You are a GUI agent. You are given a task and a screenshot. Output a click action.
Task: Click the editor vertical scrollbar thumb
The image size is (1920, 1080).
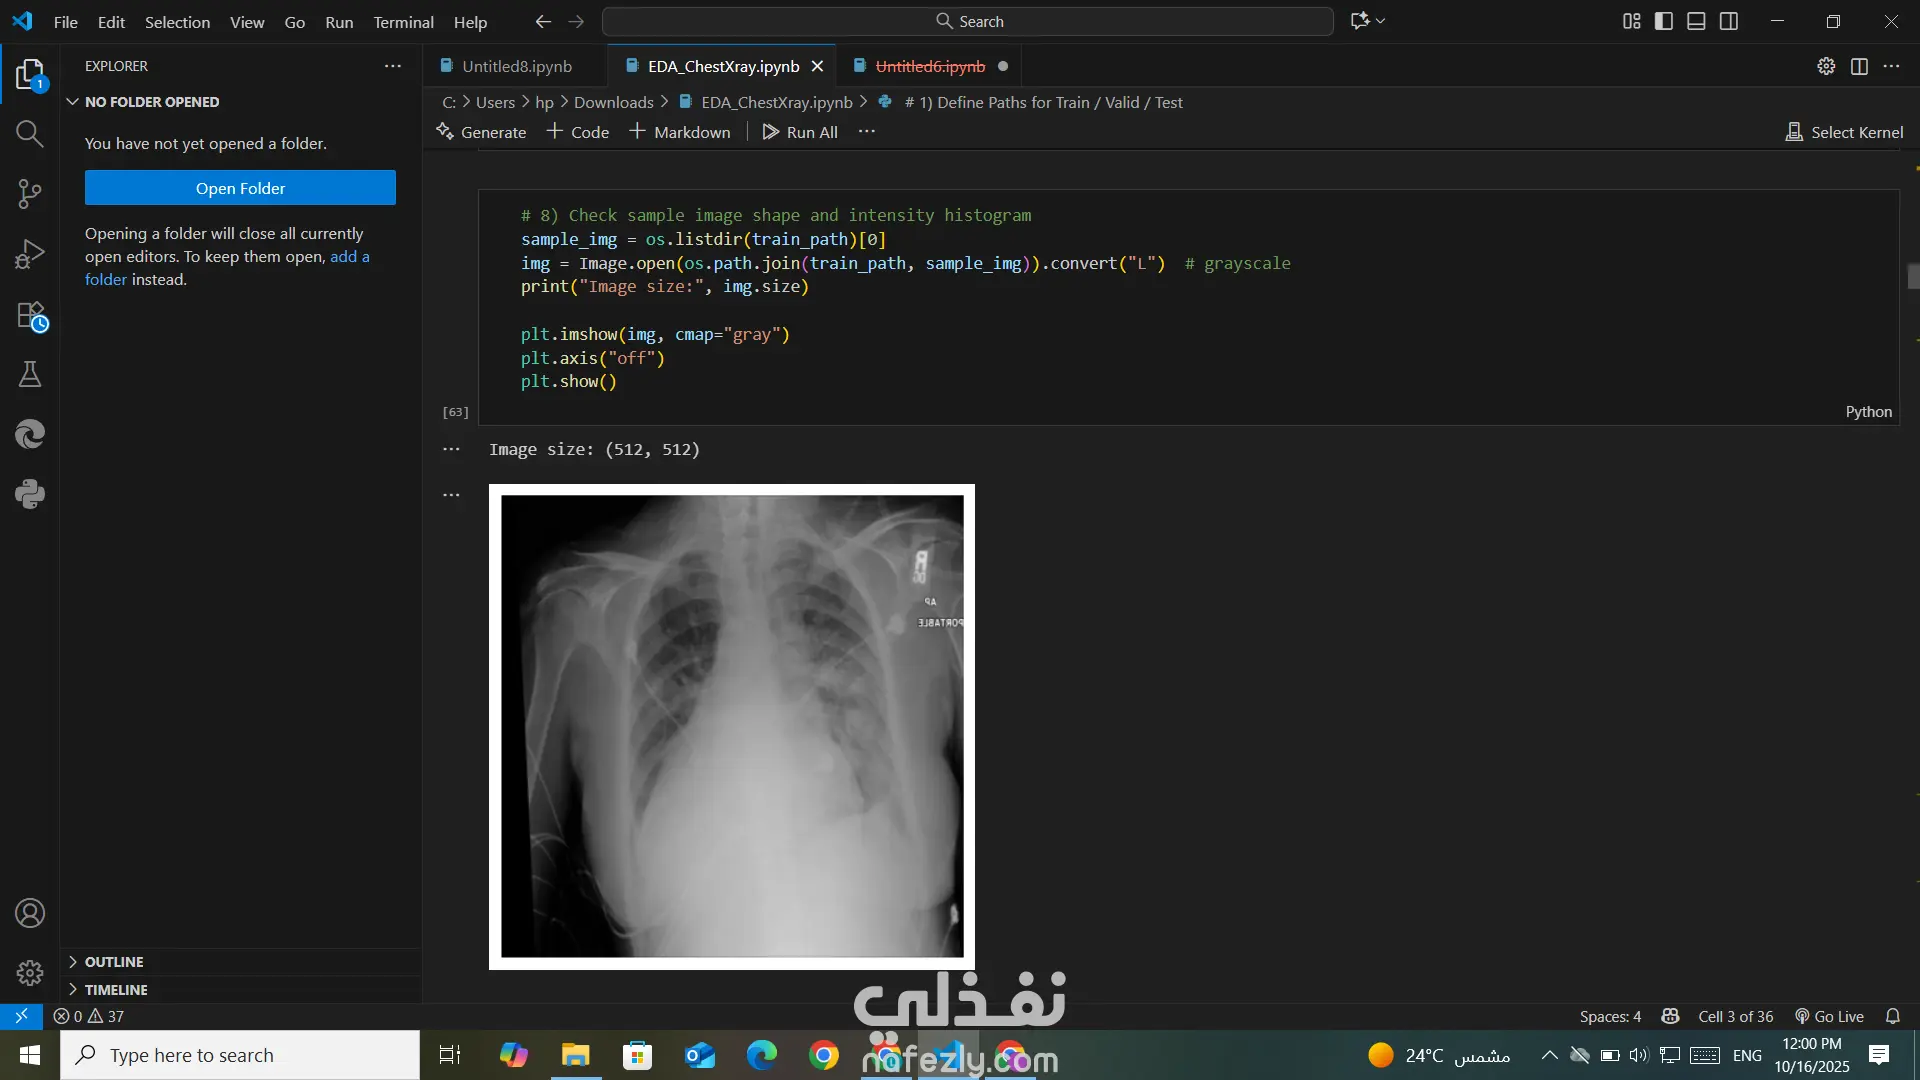(x=1913, y=276)
